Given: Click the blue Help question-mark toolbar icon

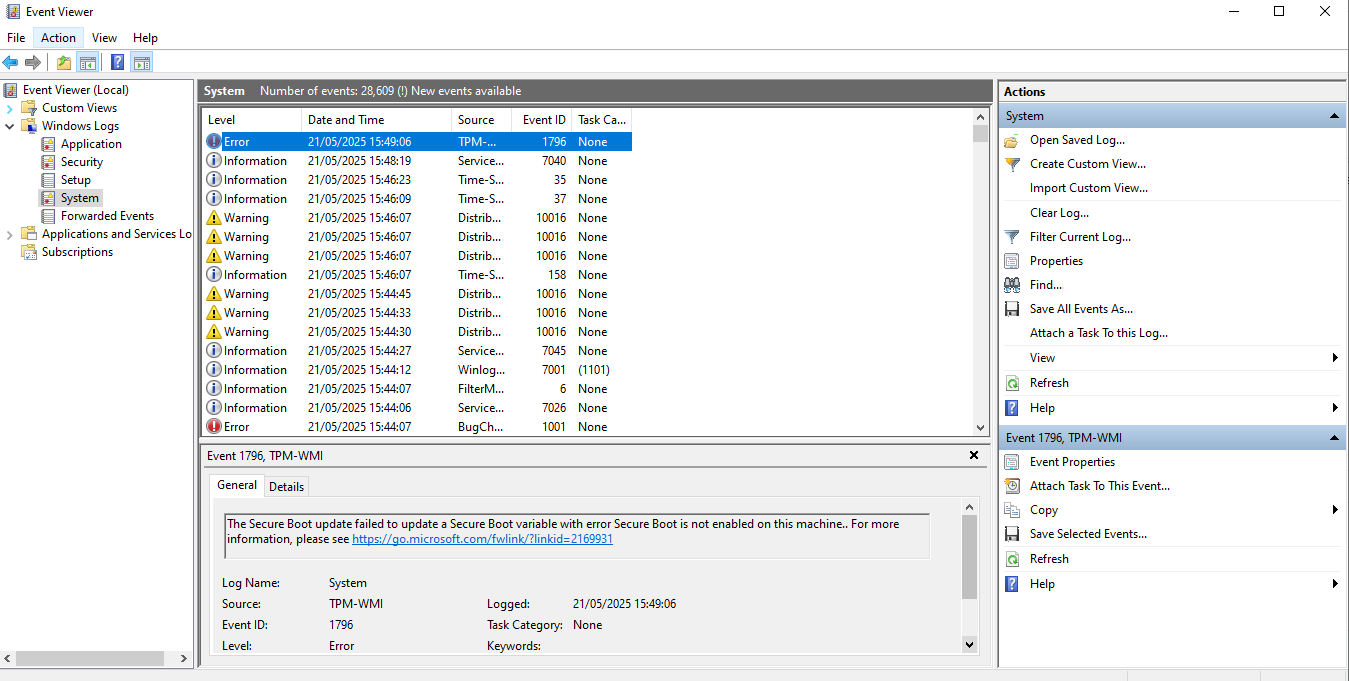Looking at the screenshot, I should click(118, 63).
